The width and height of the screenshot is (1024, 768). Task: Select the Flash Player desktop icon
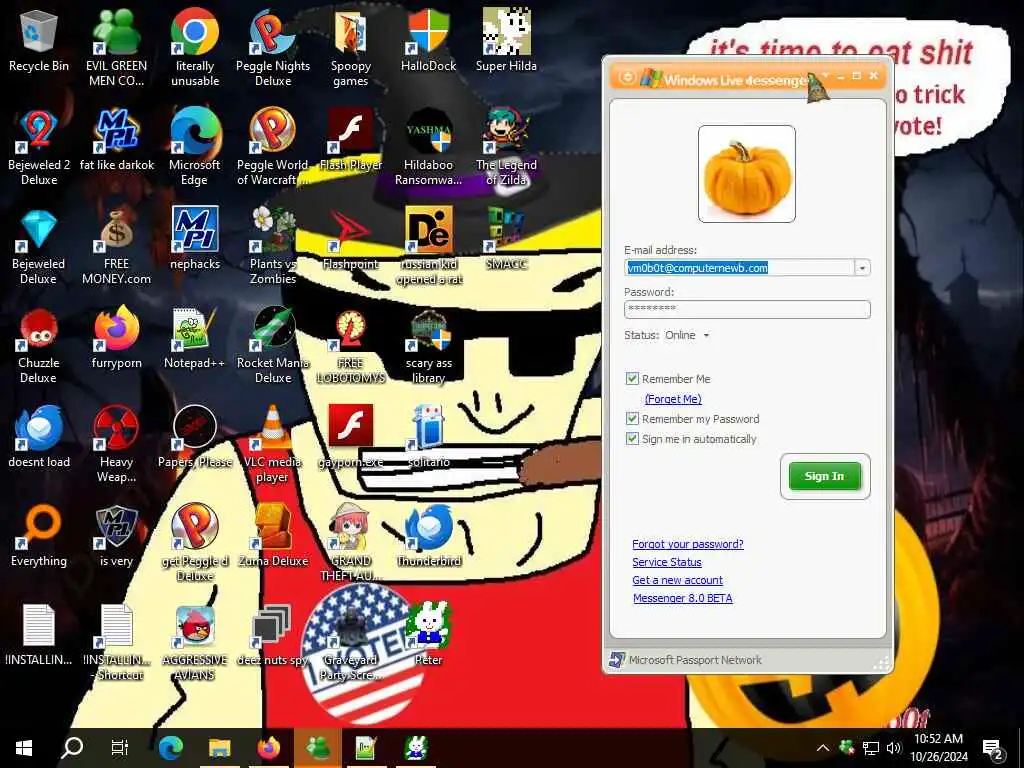click(x=351, y=141)
